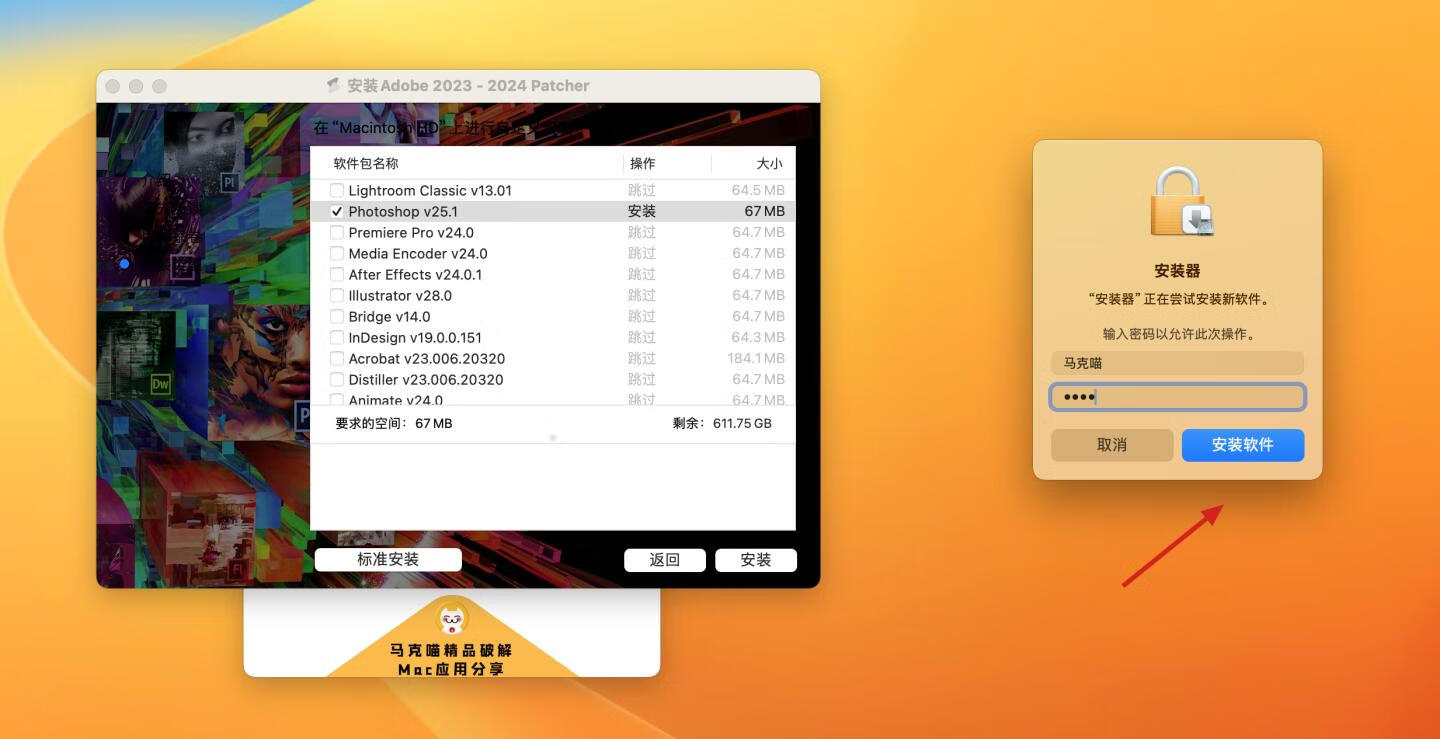Image resolution: width=1440 pixels, height=739 pixels.
Task: Tick the Lightroom Classic v13.01 checkbox
Action: coord(337,190)
